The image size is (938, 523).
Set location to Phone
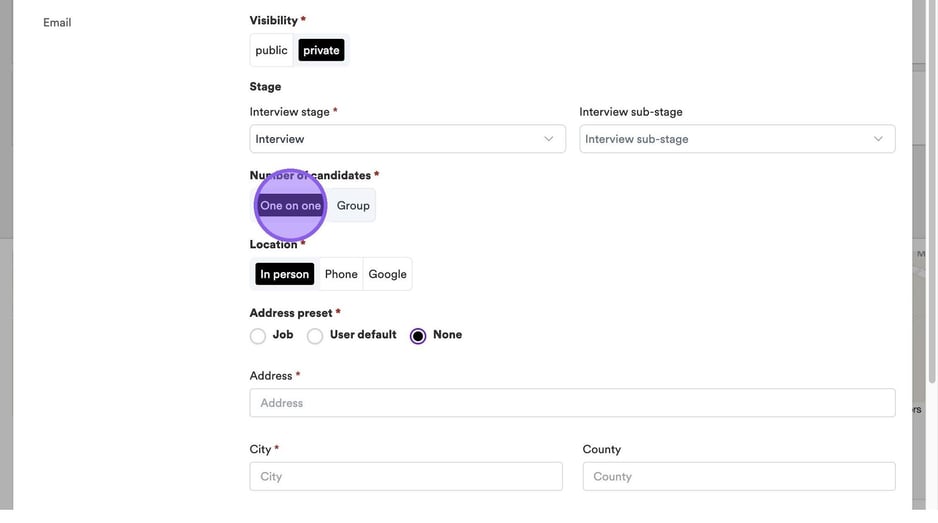[341, 274]
